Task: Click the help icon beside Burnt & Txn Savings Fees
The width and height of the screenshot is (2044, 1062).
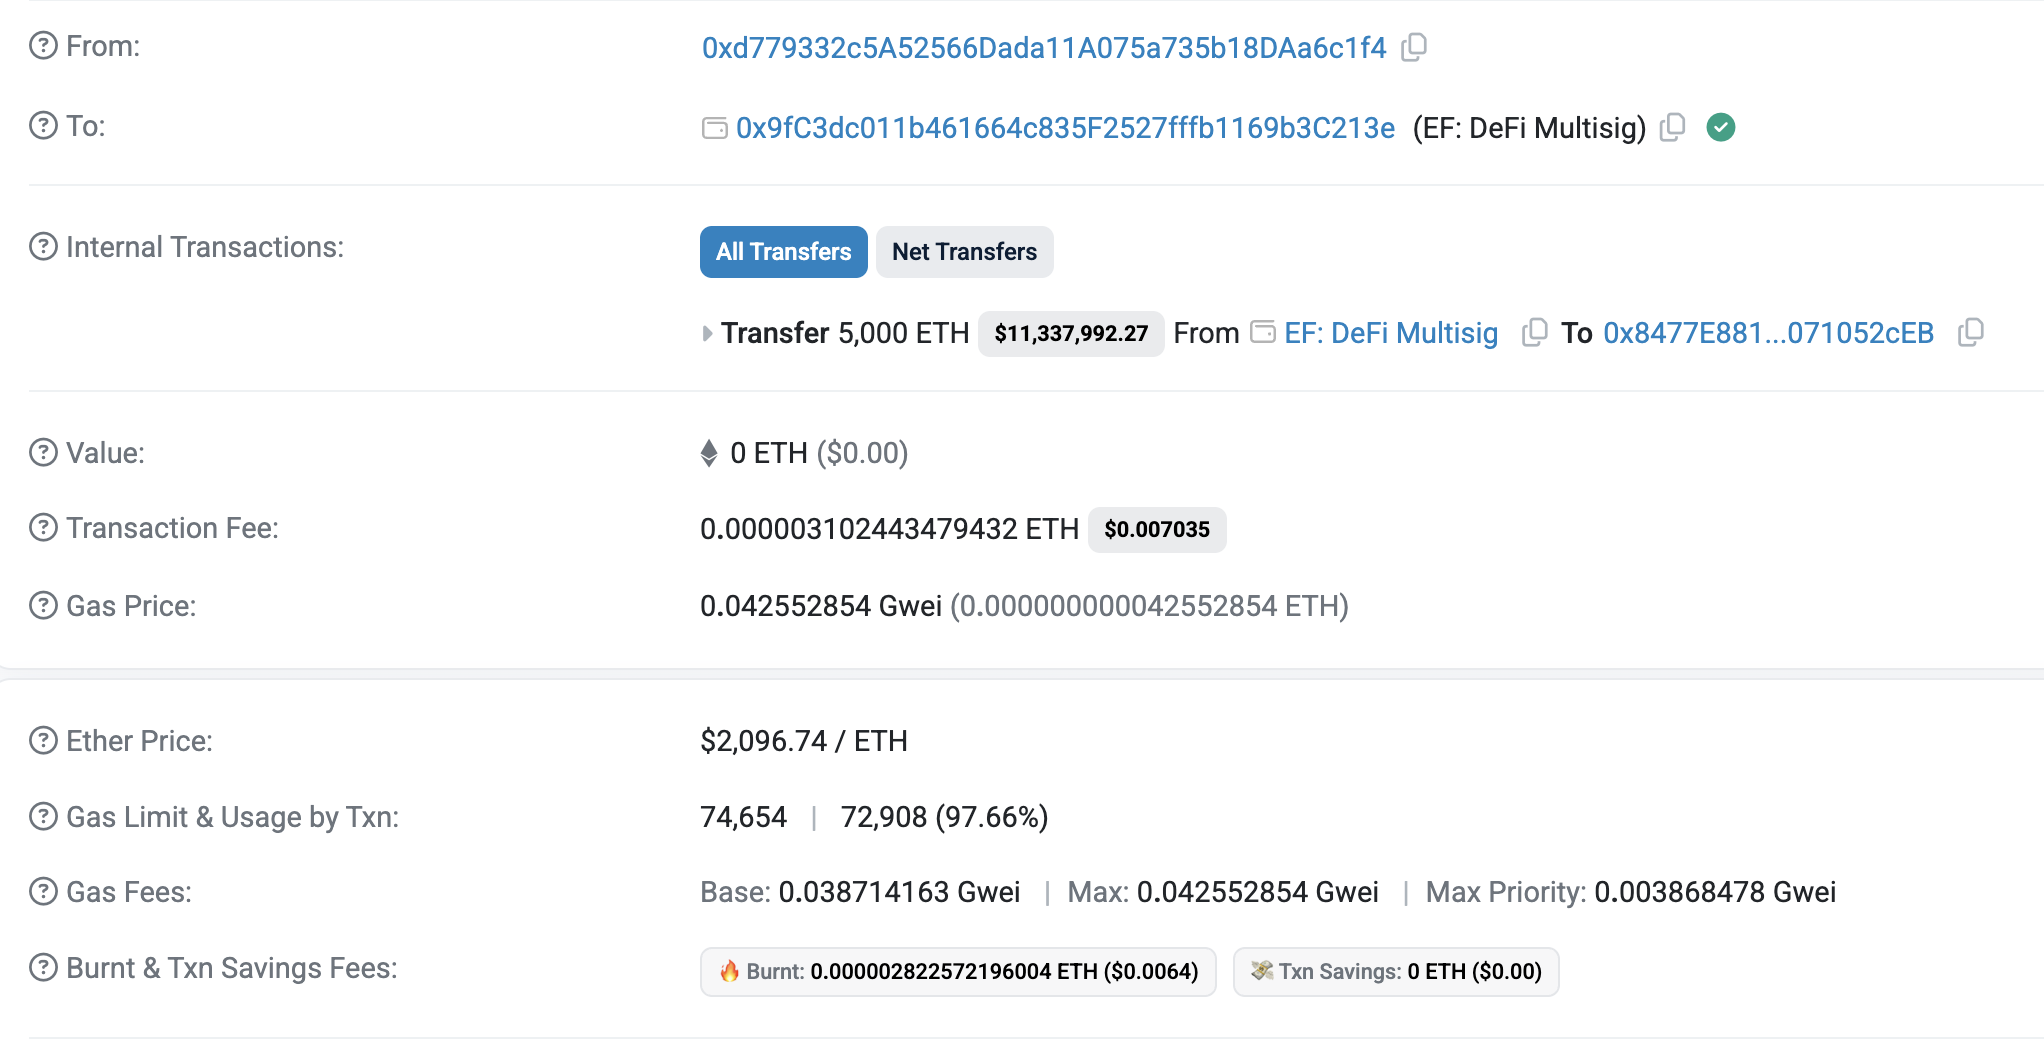Action: (x=41, y=967)
